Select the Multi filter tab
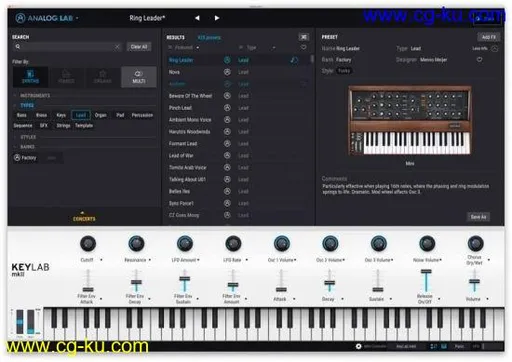512x362 pixels. click(x=139, y=77)
